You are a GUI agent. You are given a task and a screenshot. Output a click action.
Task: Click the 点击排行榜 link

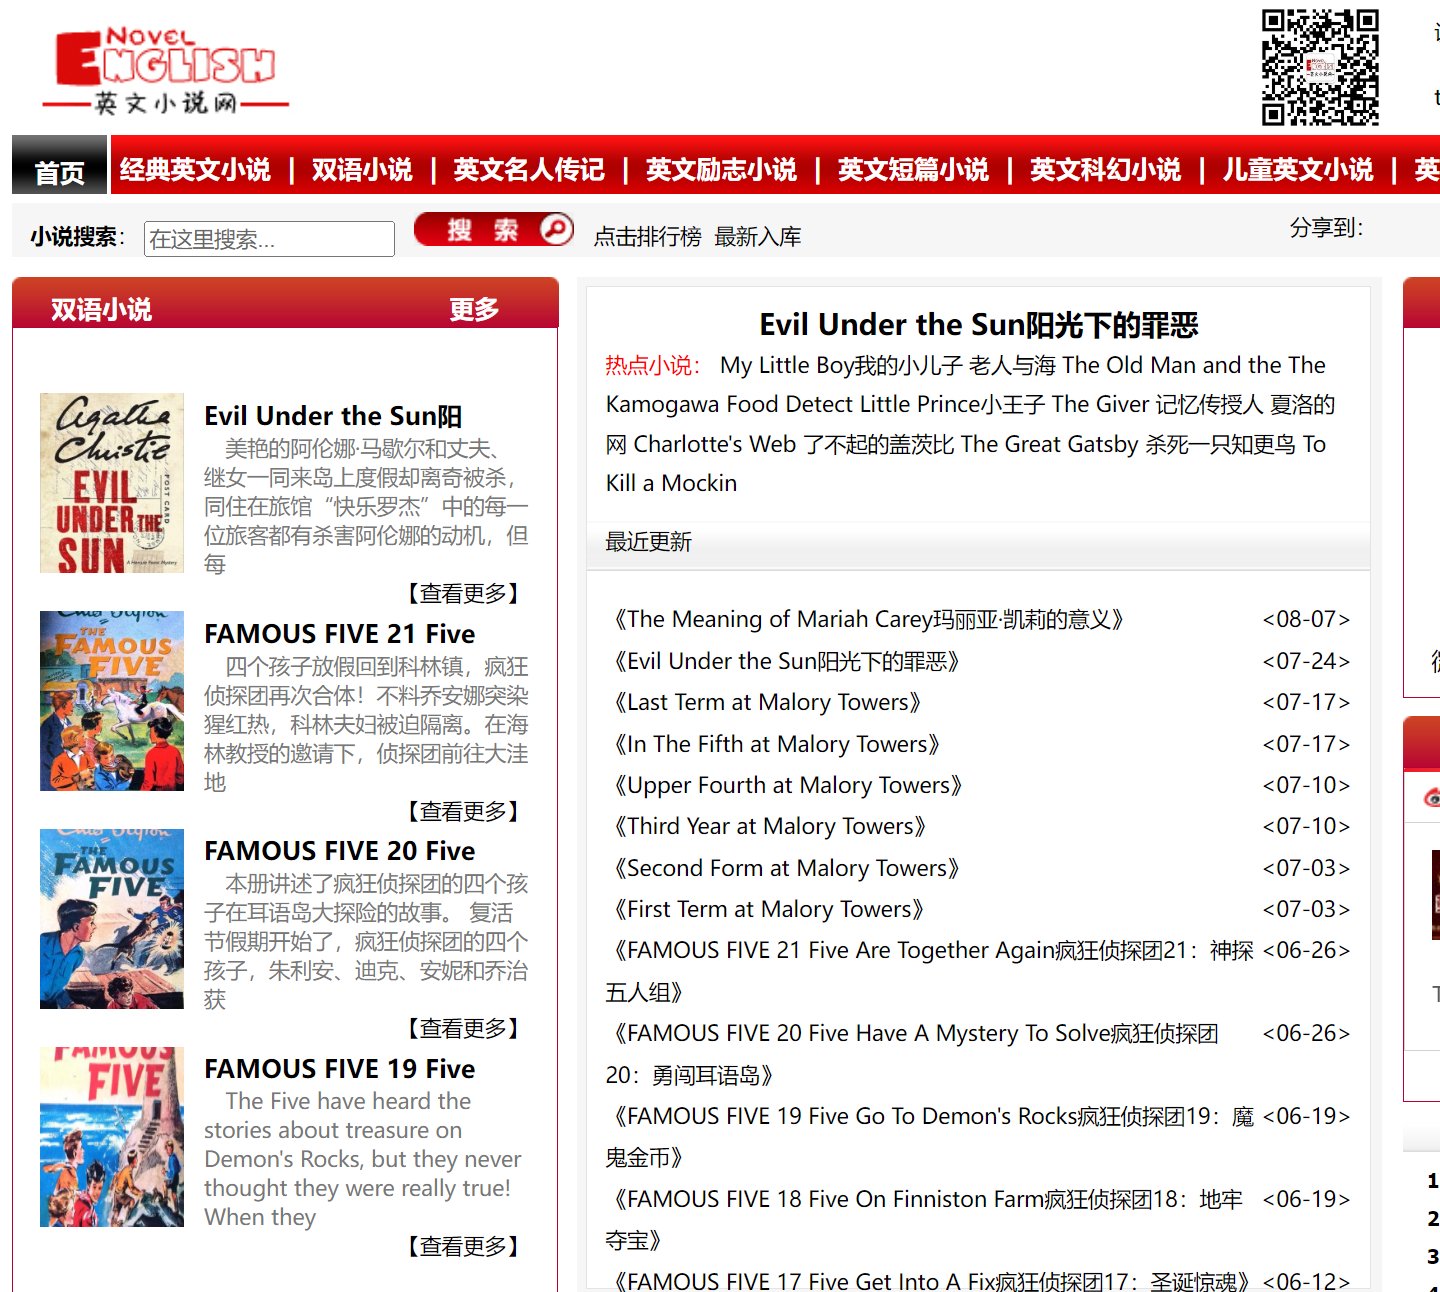[x=647, y=237]
